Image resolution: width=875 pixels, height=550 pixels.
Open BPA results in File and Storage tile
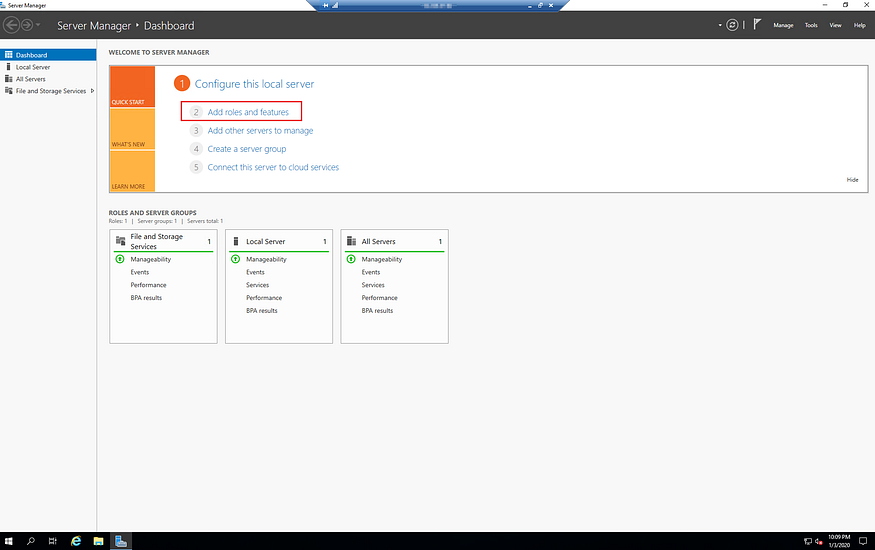coord(146,298)
